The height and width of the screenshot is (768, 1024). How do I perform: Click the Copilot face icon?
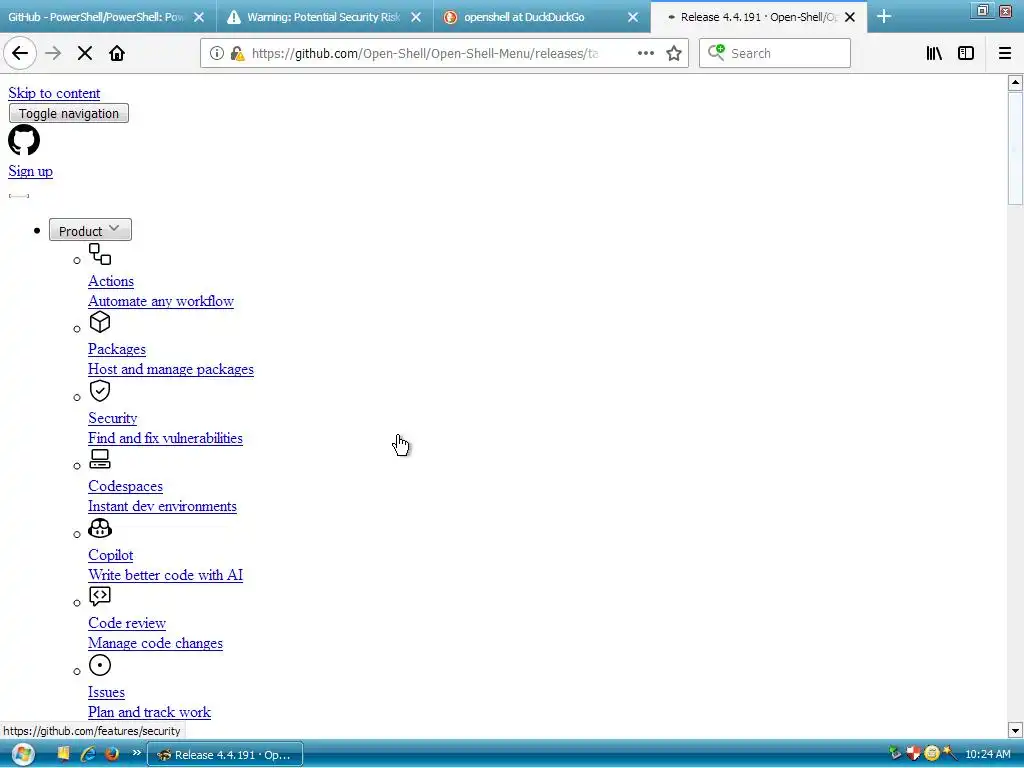[100, 528]
